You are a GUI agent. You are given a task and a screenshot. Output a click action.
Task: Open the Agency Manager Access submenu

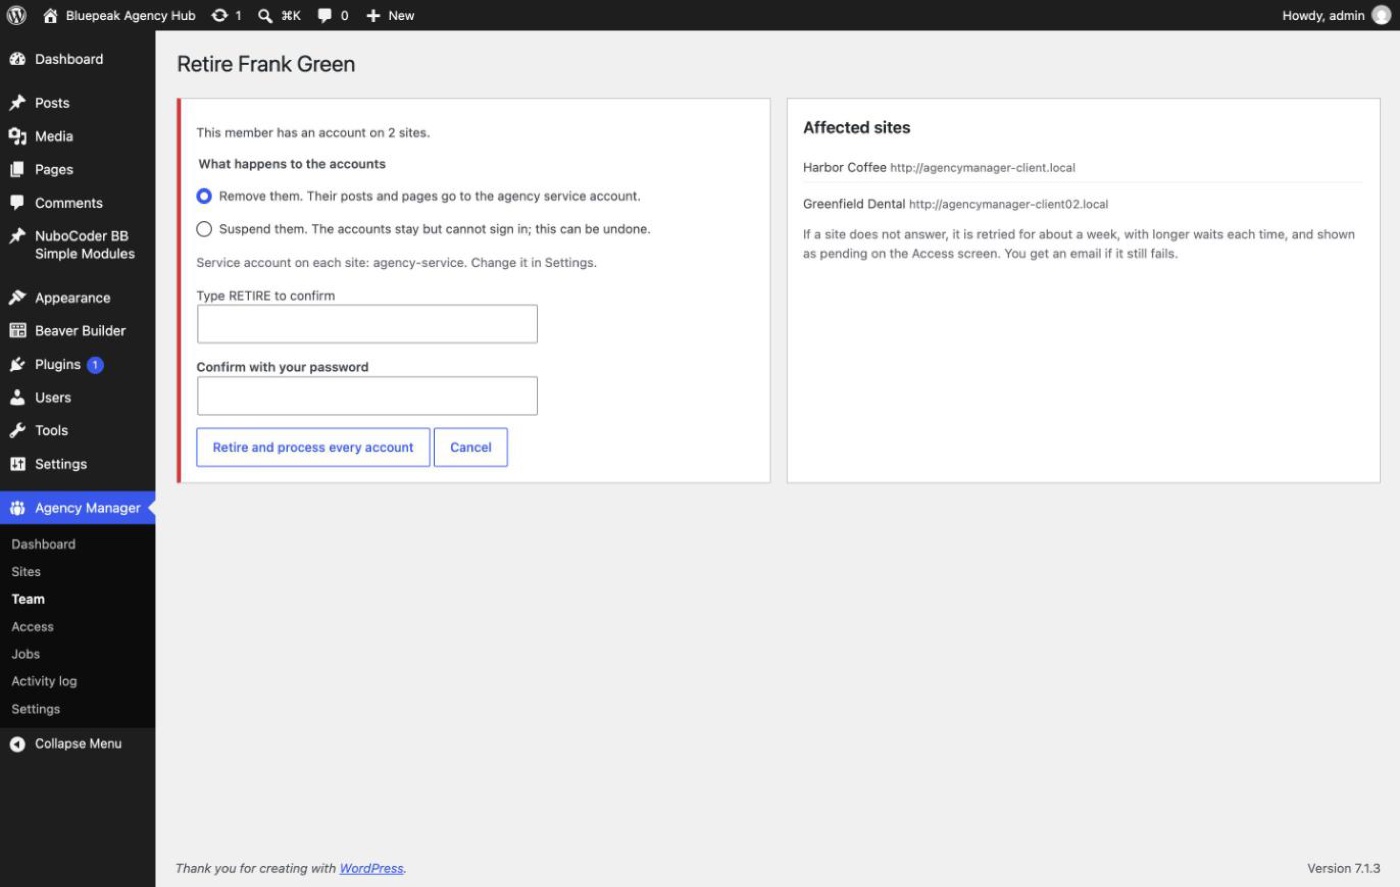[33, 627]
